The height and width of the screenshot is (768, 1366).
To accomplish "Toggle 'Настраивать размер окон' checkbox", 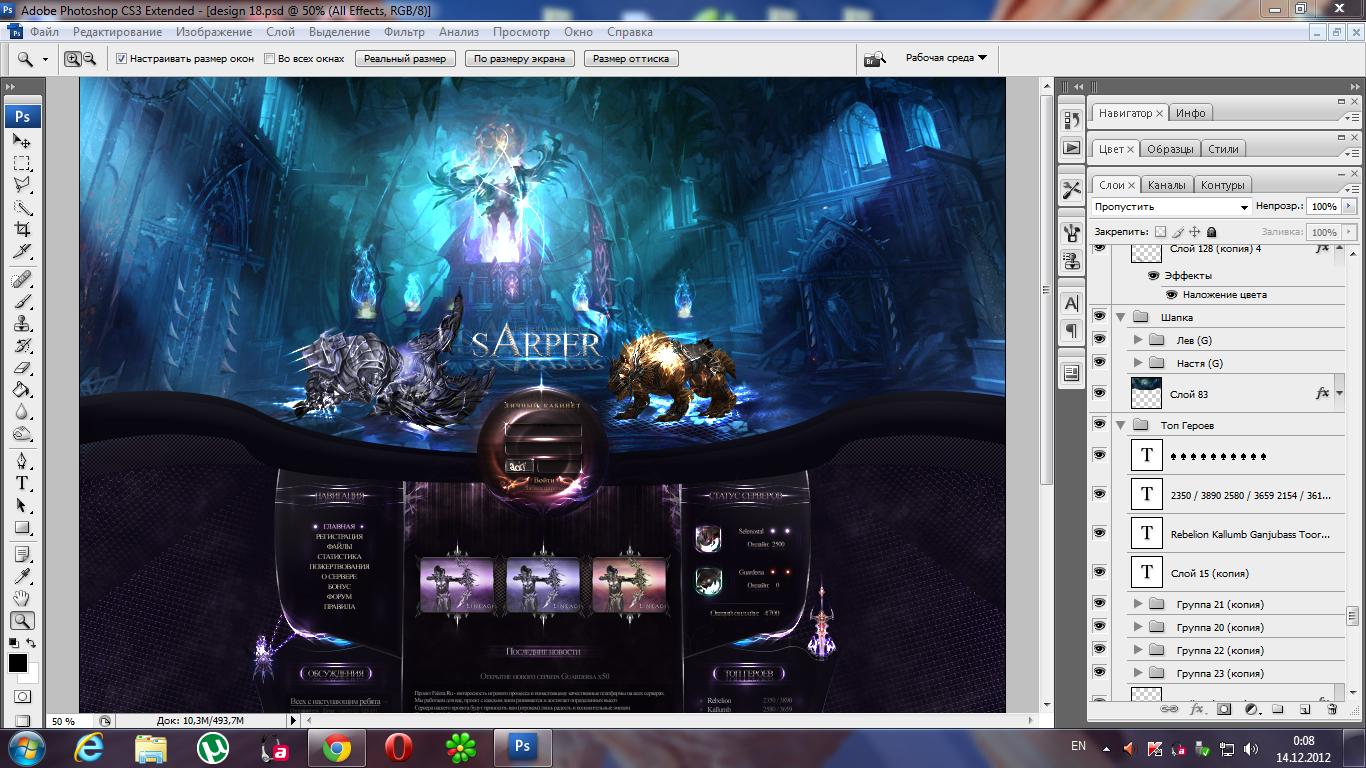I will (122, 59).
